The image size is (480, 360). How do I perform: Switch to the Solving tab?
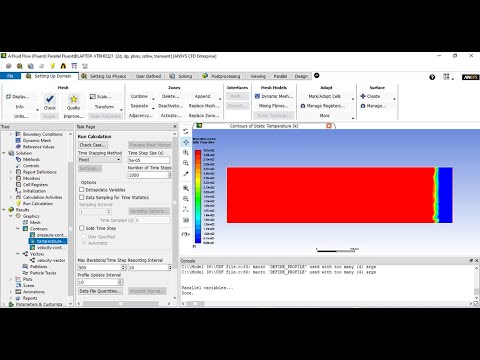point(182,76)
